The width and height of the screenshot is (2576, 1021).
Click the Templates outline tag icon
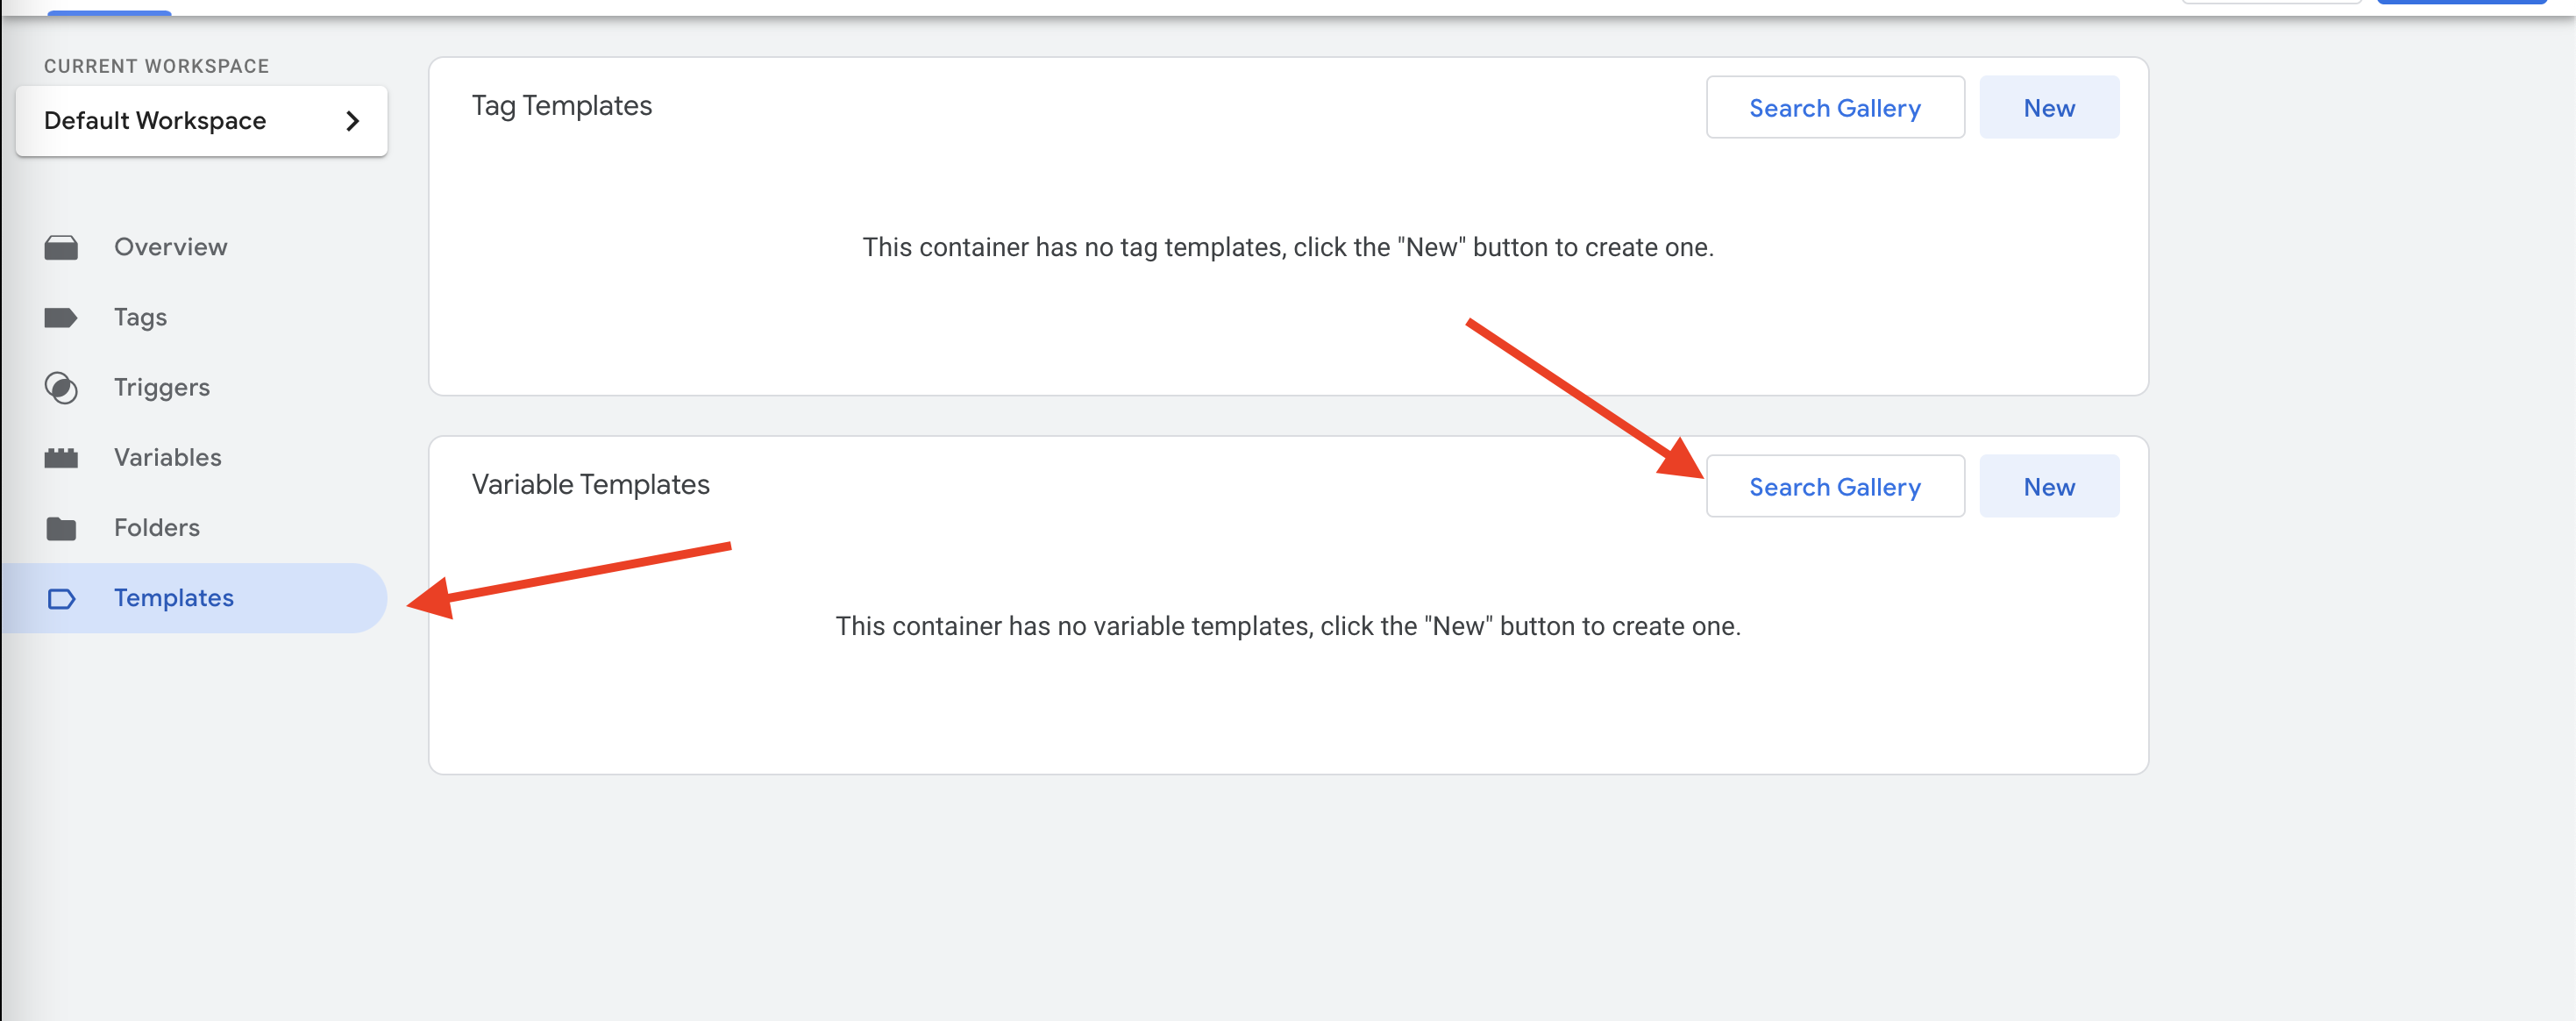(61, 599)
